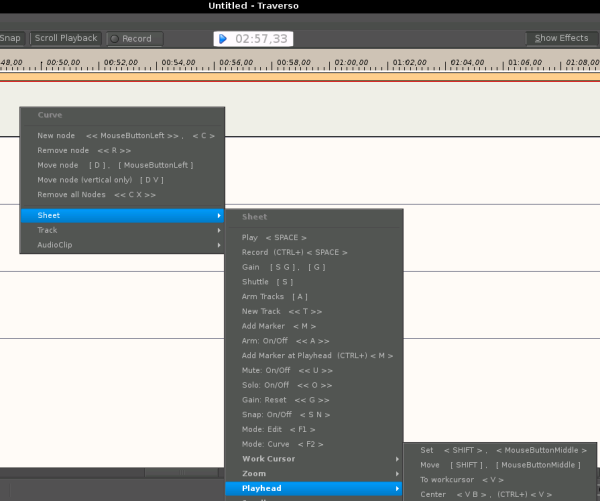The height and width of the screenshot is (501, 600).
Task: Click the timeline ruler at the 00:56,00 mark
Action: click(236, 62)
